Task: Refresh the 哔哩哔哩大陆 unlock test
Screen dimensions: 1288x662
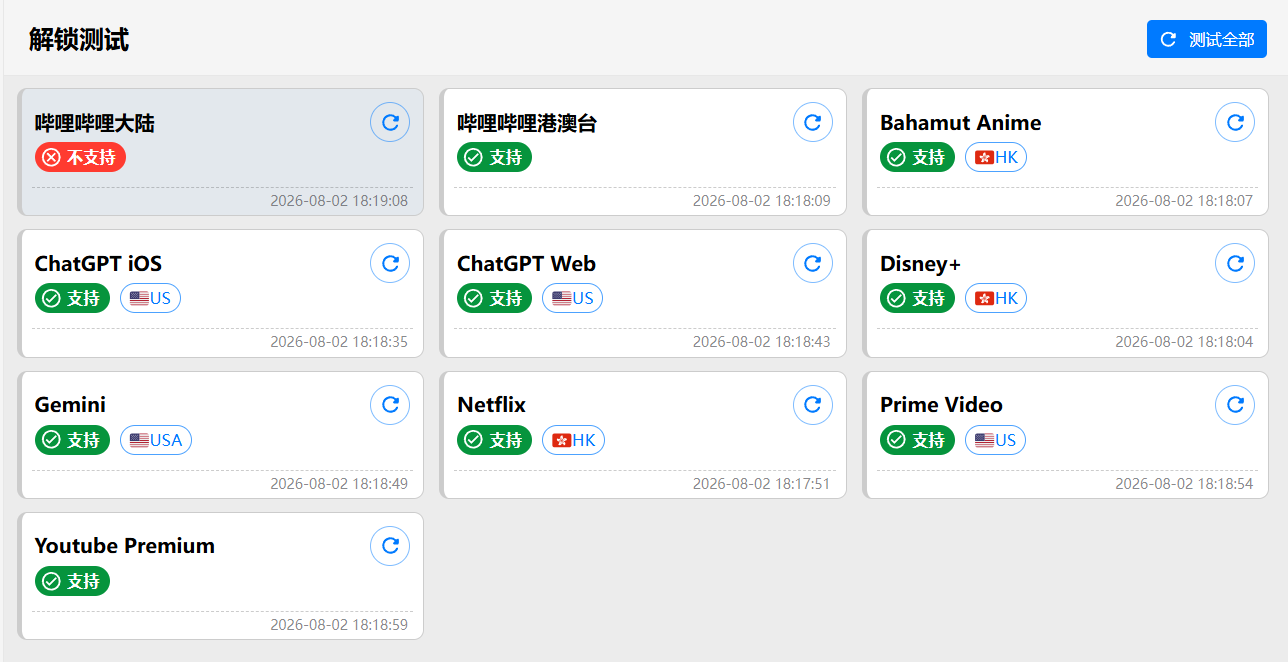Action: tap(390, 122)
